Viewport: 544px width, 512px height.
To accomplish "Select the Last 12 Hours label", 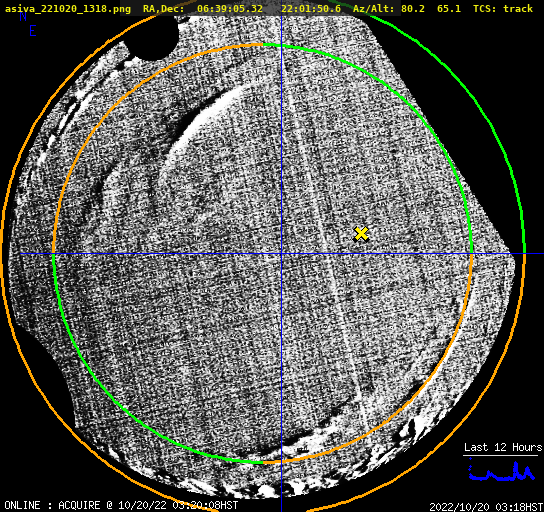I will tap(503, 447).
